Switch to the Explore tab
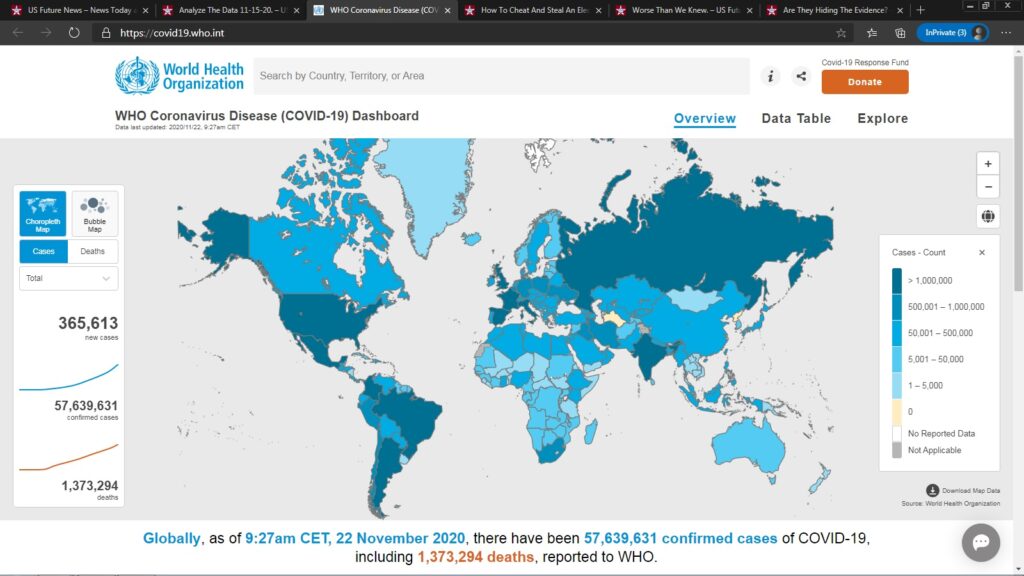 [x=882, y=118]
